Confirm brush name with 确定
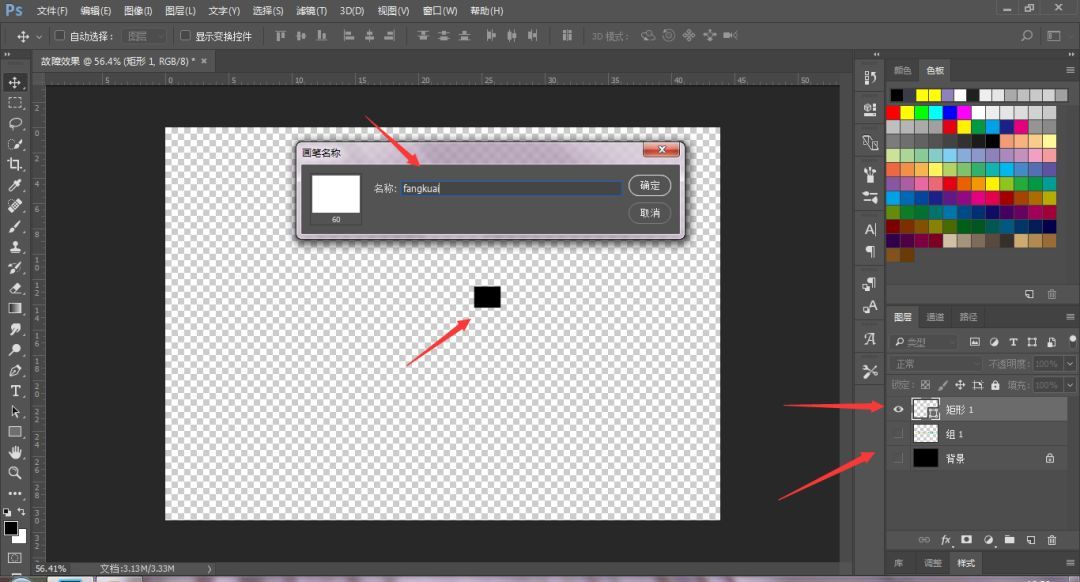 (x=650, y=185)
